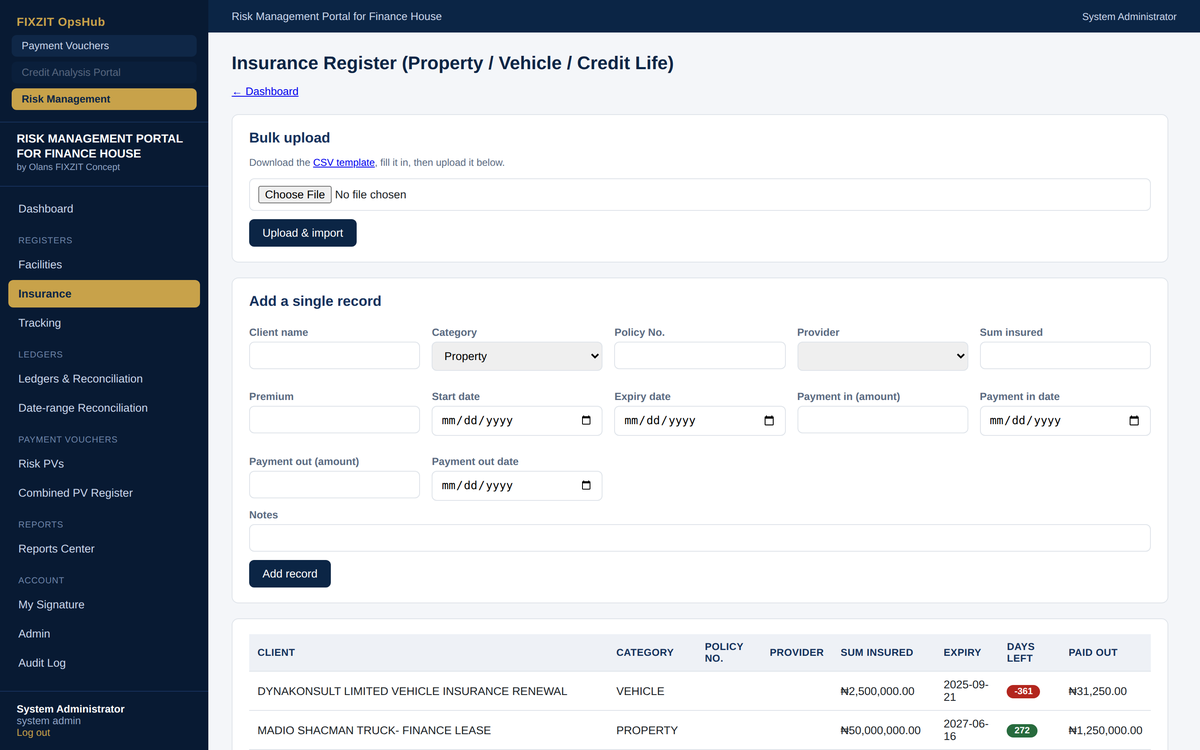Screen dimensions: 1200x750
Task: Open calendar picker in Payment out date field
Action: [x=586, y=486]
